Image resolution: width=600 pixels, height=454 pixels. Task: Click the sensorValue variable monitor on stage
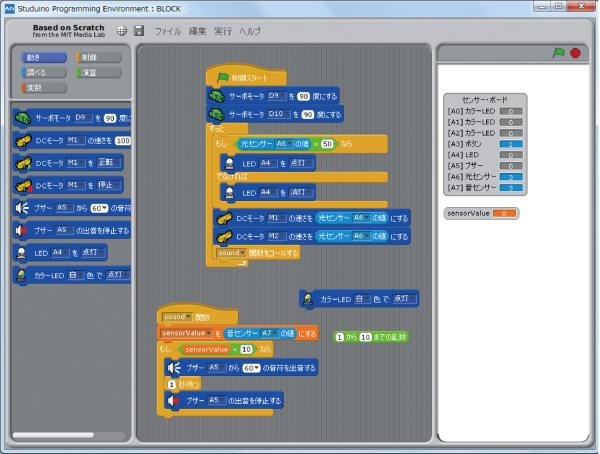[x=479, y=213]
